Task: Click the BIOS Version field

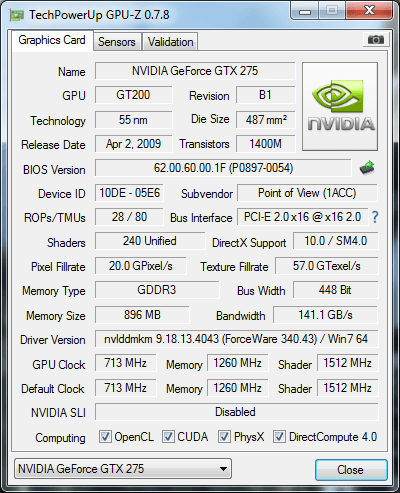Action: pyautogui.click(x=223, y=168)
